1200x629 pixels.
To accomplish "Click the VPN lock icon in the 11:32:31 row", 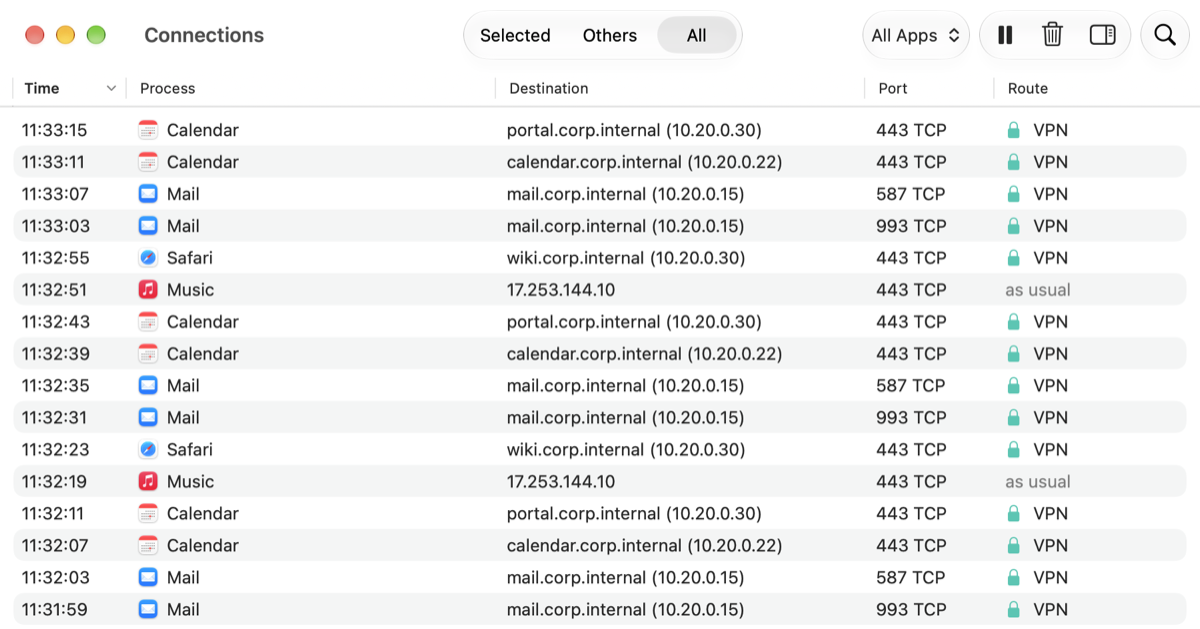I will [1013, 418].
